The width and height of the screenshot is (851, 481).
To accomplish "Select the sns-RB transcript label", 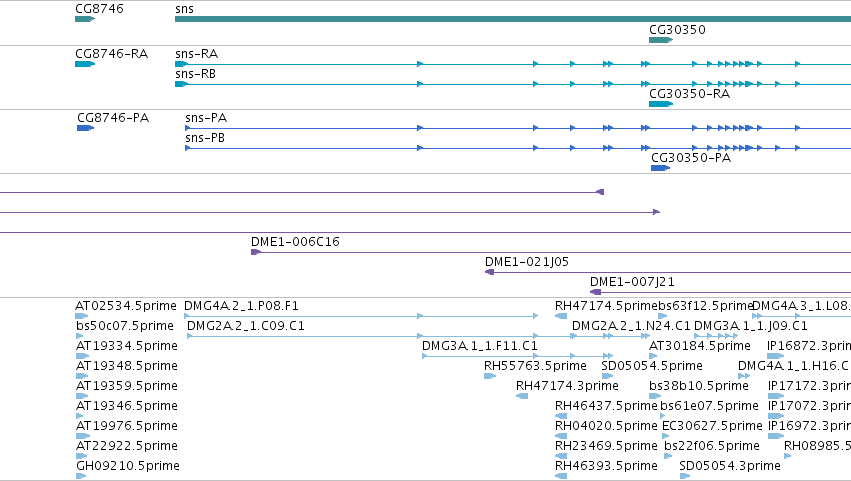I will click(195, 74).
